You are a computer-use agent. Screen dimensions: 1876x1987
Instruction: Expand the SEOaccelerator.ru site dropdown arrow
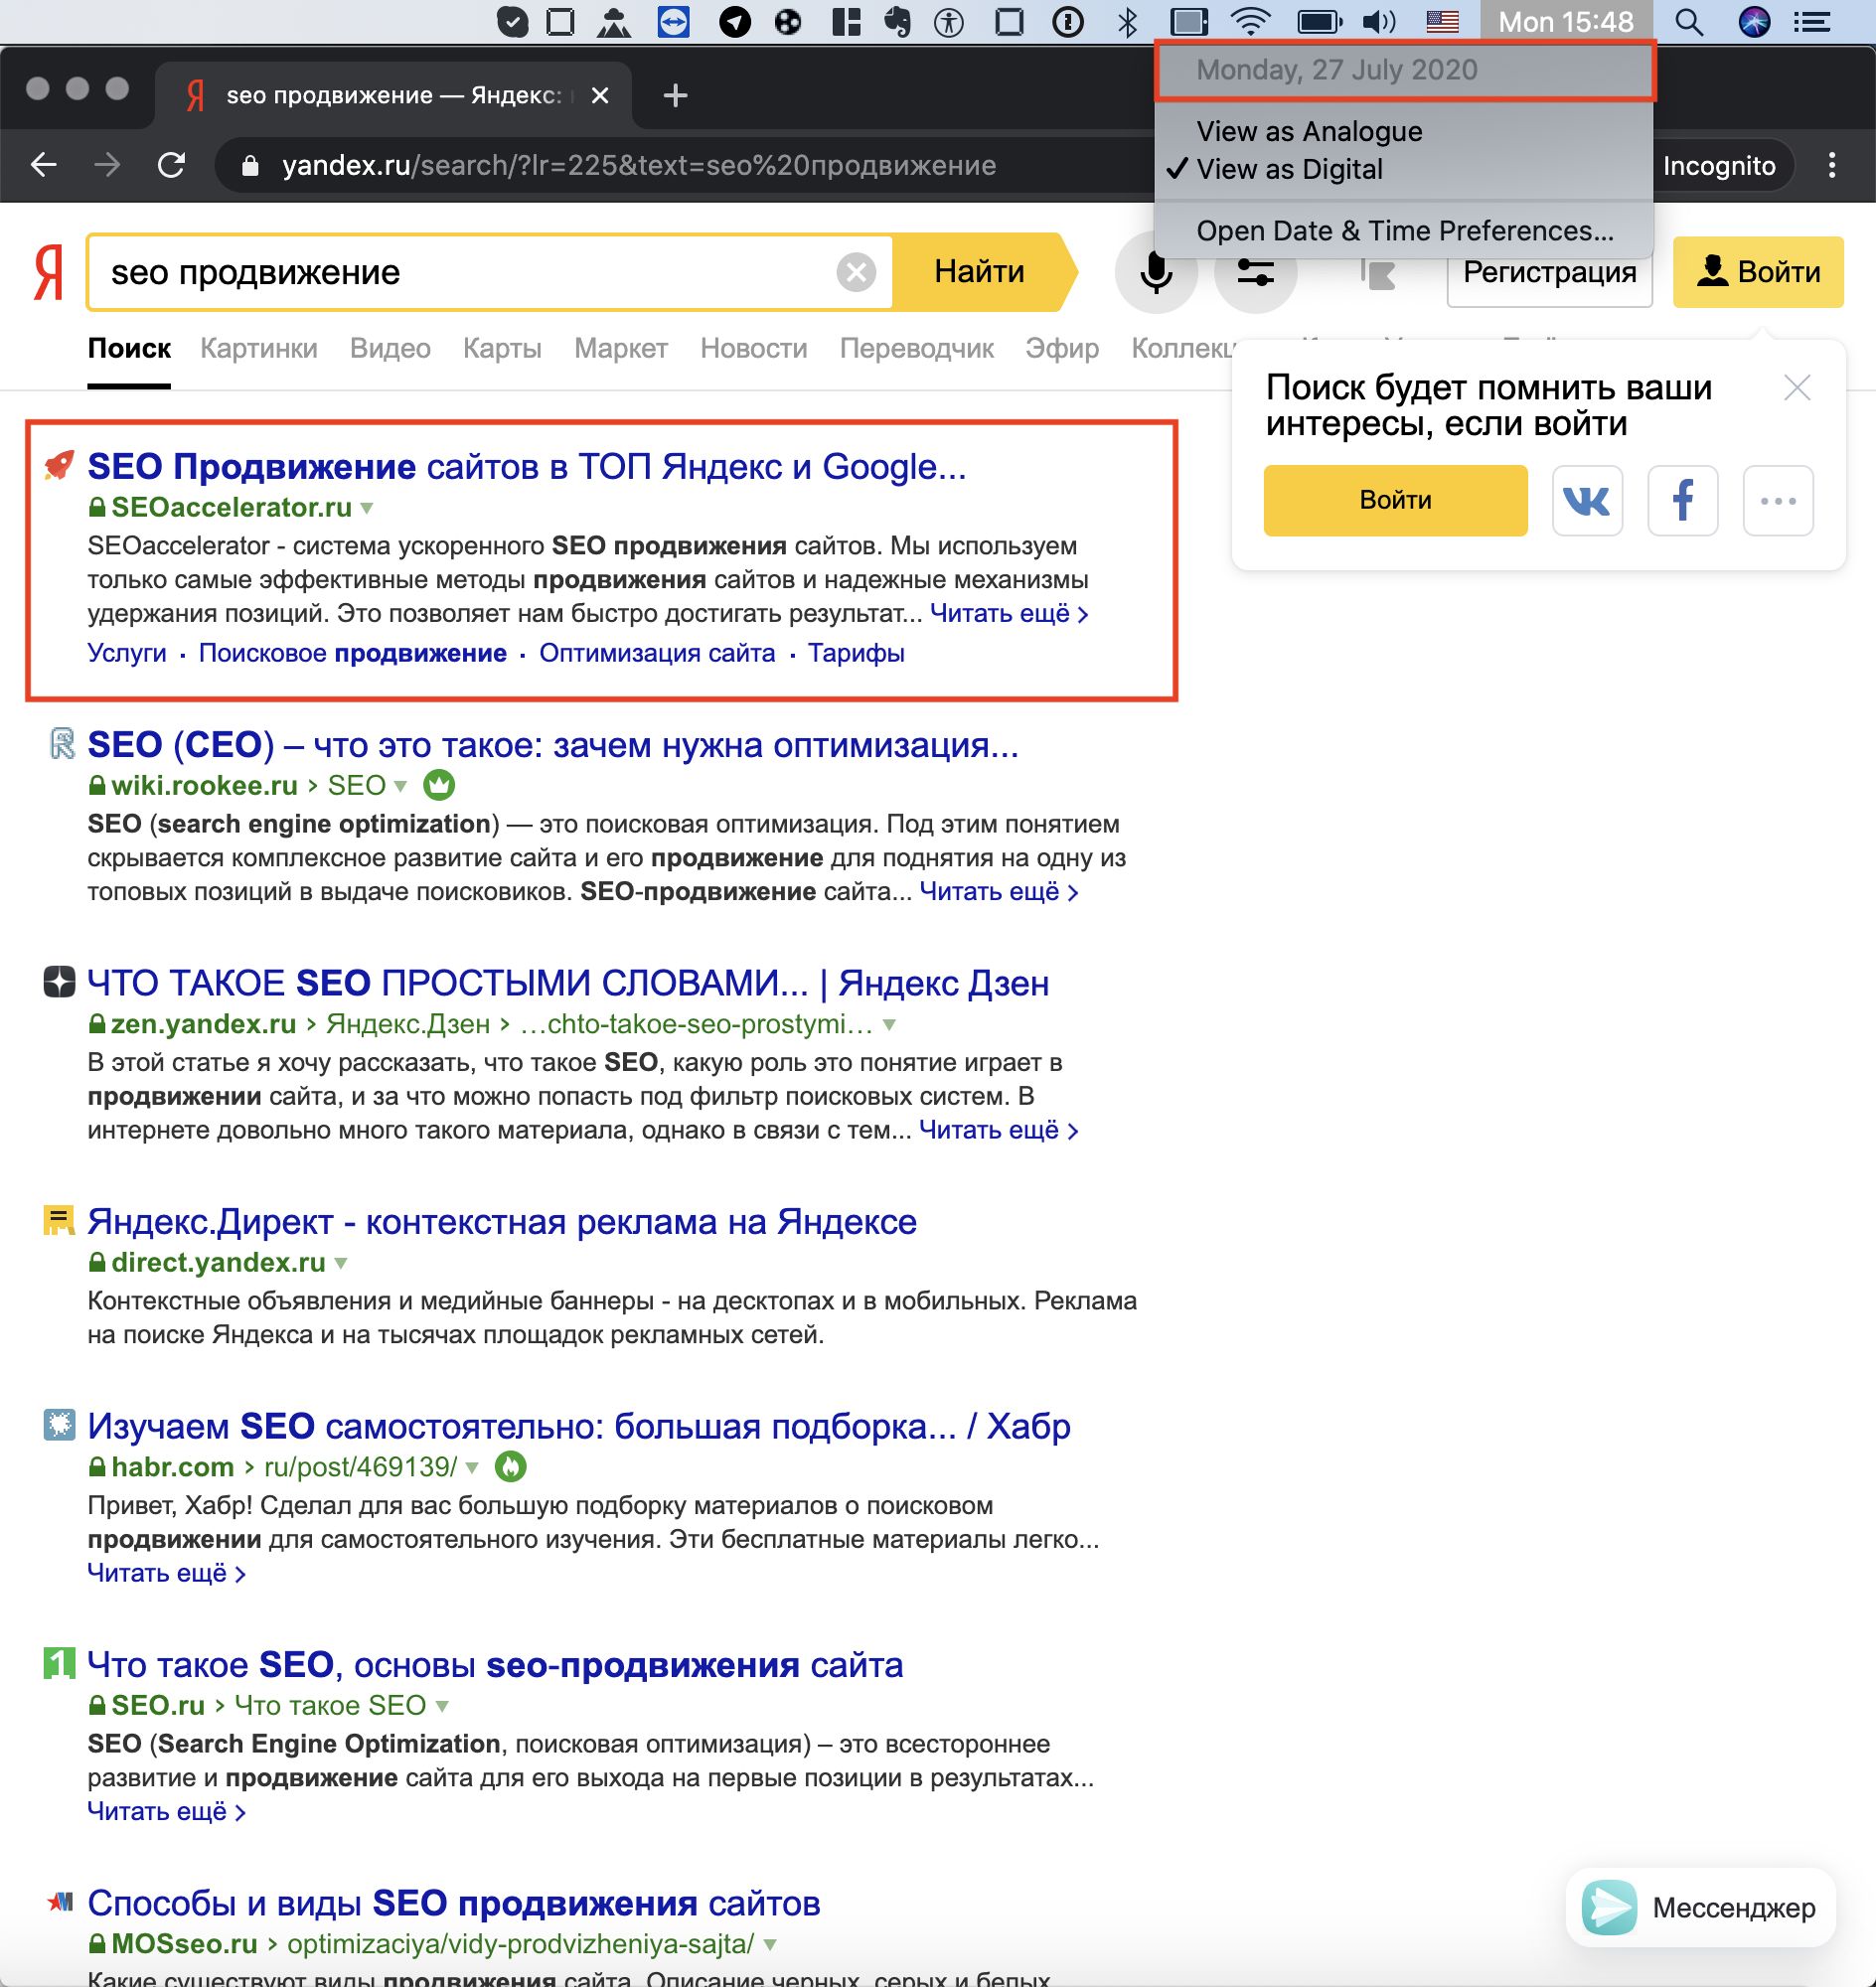click(x=367, y=508)
